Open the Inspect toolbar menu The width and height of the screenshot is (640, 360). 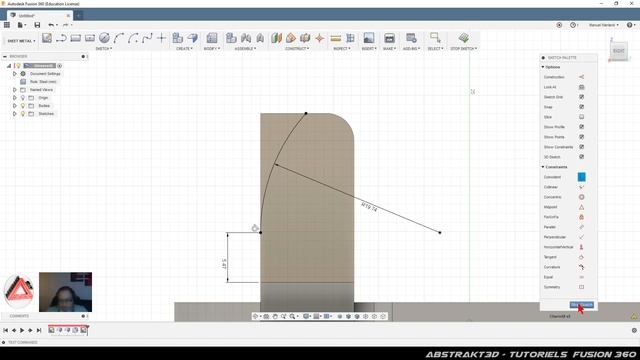pos(342,49)
